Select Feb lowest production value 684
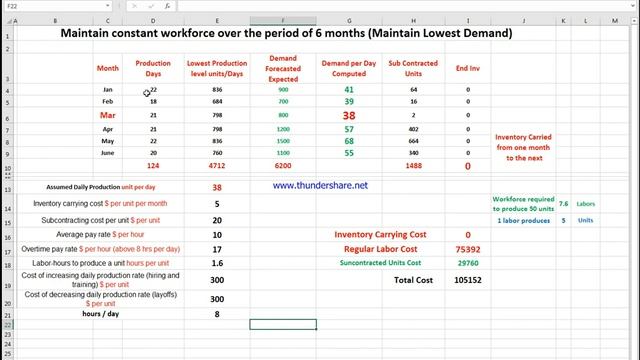This screenshot has width=640, height=360. (x=217, y=101)
